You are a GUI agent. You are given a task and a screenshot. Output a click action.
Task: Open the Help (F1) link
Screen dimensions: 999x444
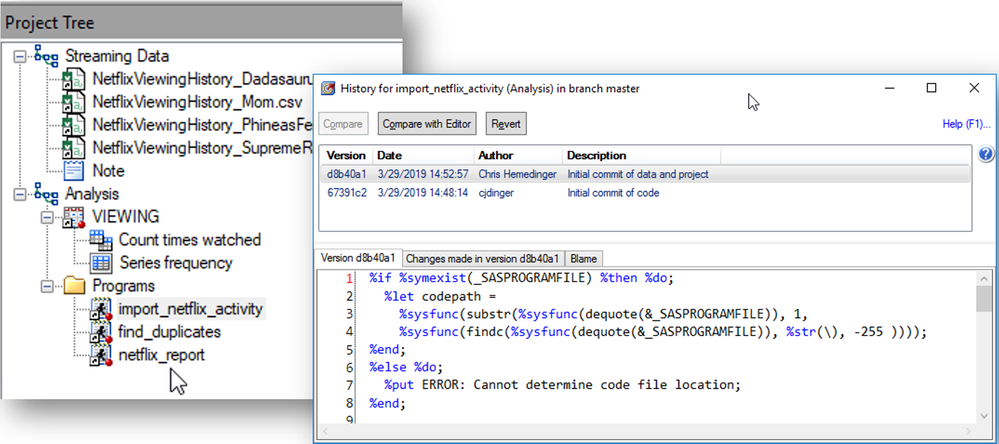[x=965, y=124]
